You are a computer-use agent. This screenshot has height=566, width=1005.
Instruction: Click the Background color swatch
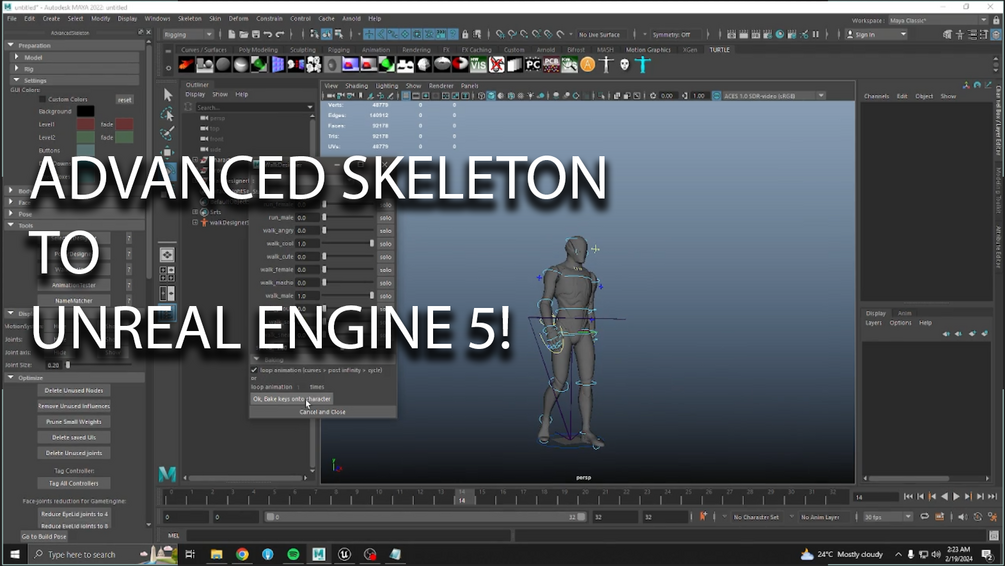(85, 111)
